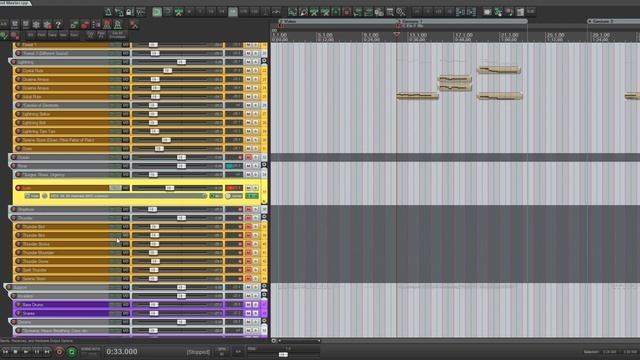The height and width of the screenshot is (360, 640).
Task: Mute the Lightning Strike track
Action: click(248, 114)
